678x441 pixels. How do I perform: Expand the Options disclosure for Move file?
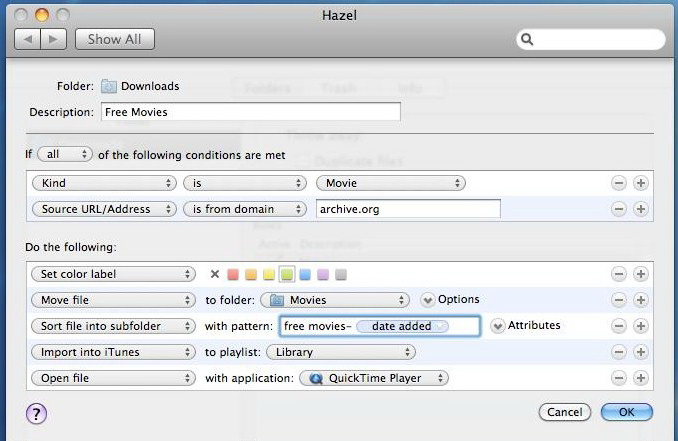coord(427,300)
